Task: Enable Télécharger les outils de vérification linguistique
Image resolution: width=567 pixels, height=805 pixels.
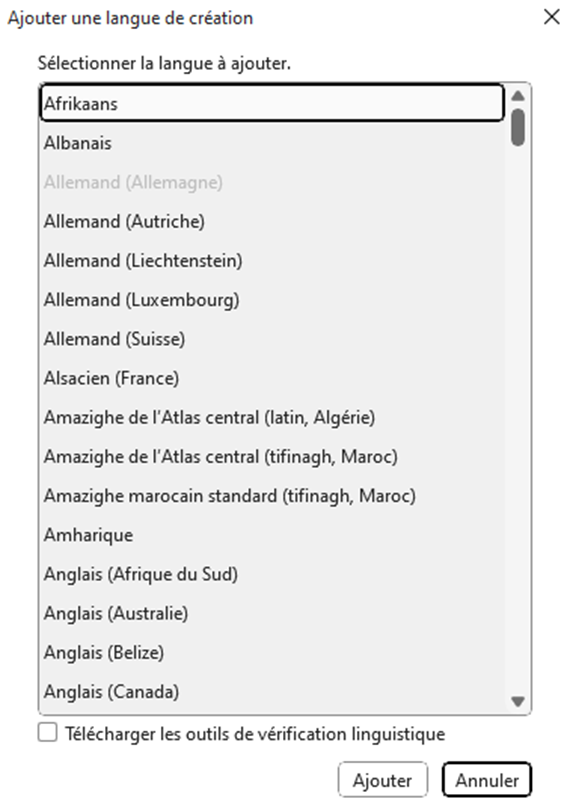Action: (x=47, y=733)
